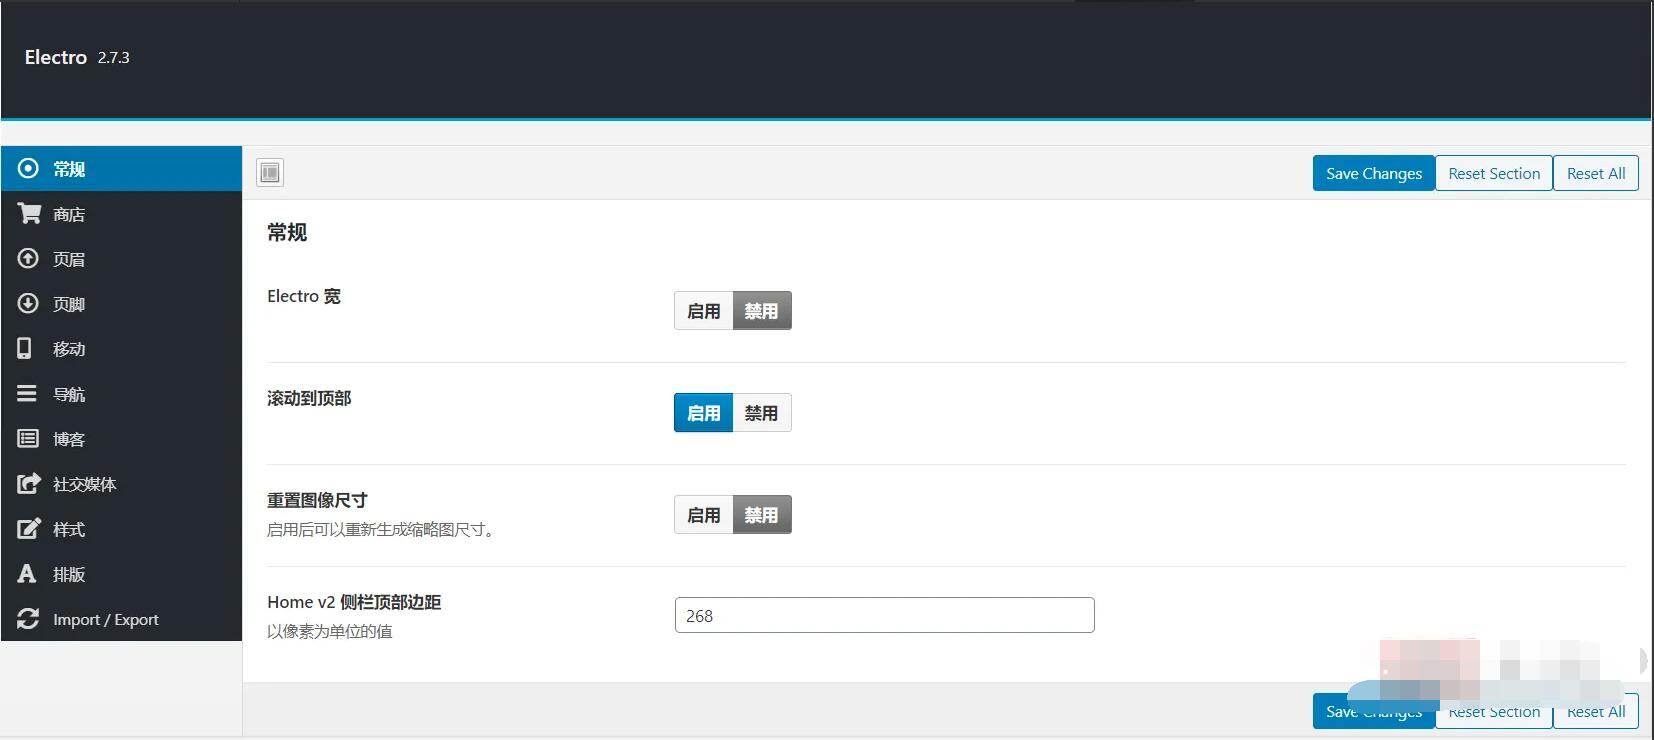Image resolution: width=1654 pixels, height=740 pixels.
Task: Click the top Reset Section button
Action: coord(1494,173)
